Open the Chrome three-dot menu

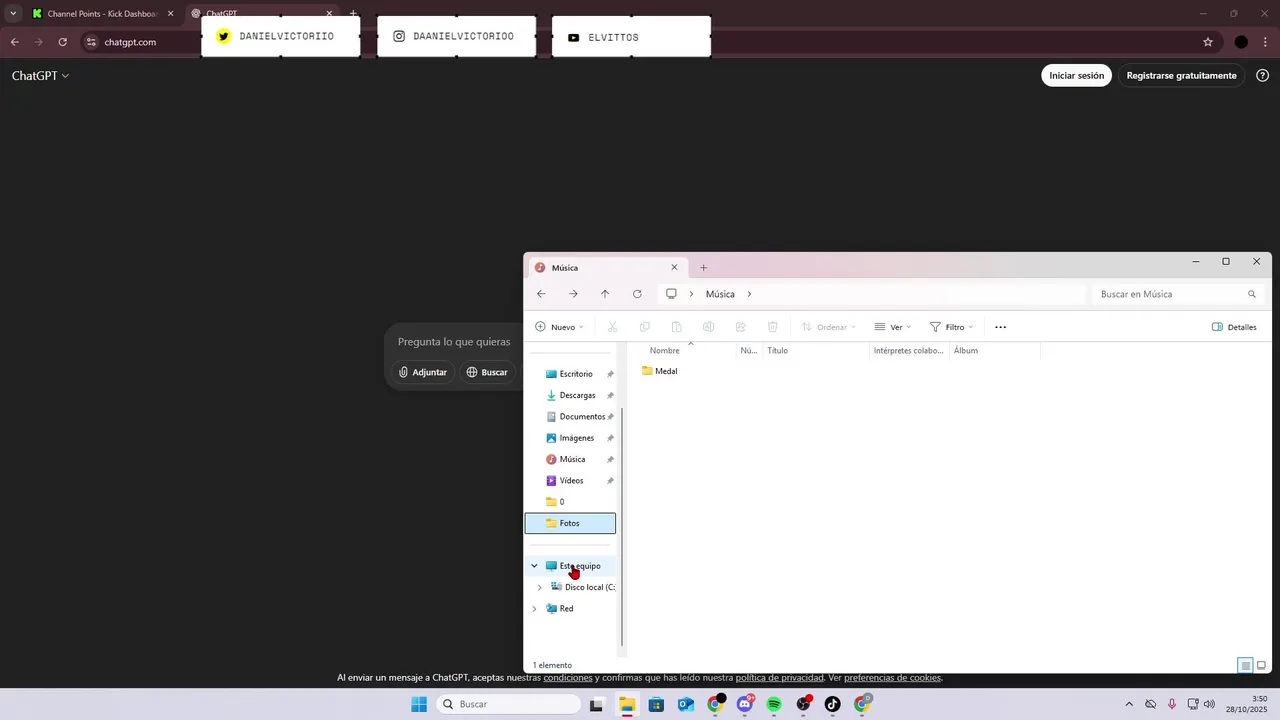coord(1267,42)
